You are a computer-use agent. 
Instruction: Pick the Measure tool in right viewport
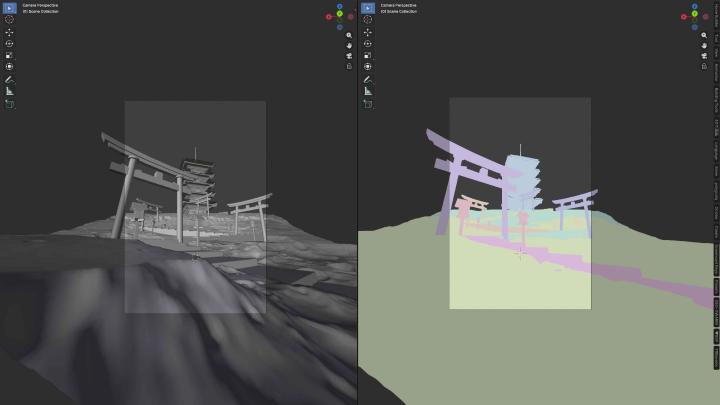[x=368, y=91]
